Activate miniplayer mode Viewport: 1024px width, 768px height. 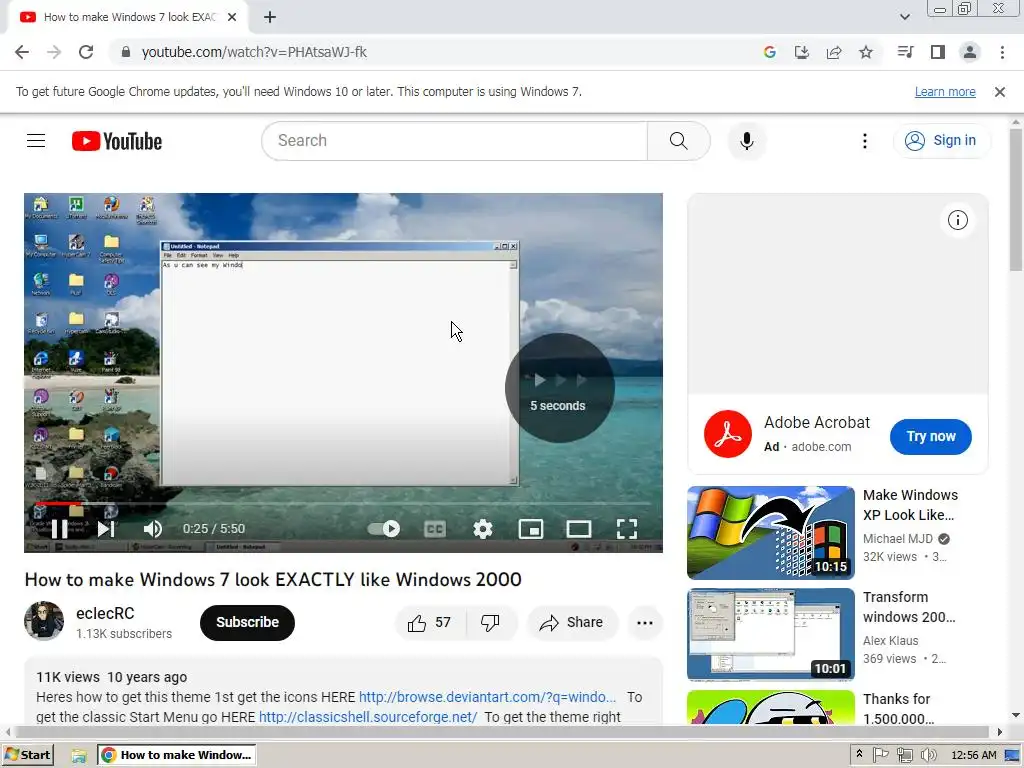pyautogui.click(x=531, y=529)
